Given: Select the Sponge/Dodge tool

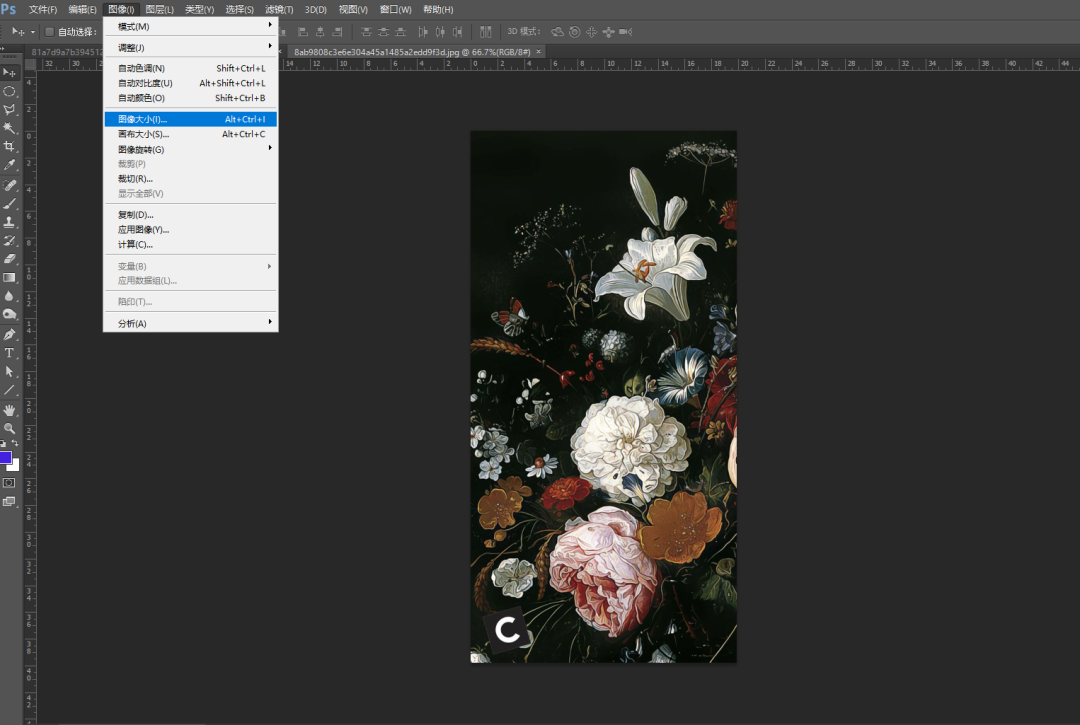Looking at the screenshot, I should (x=9, y=315).
